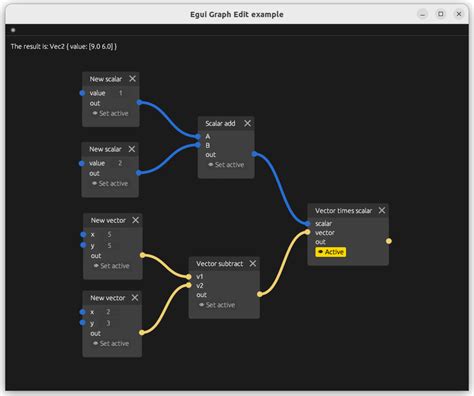The width and height of the screenshot is (474, 396).
Task: Click the out port of scalar value 2 node
Action: (x=139, y=173)
